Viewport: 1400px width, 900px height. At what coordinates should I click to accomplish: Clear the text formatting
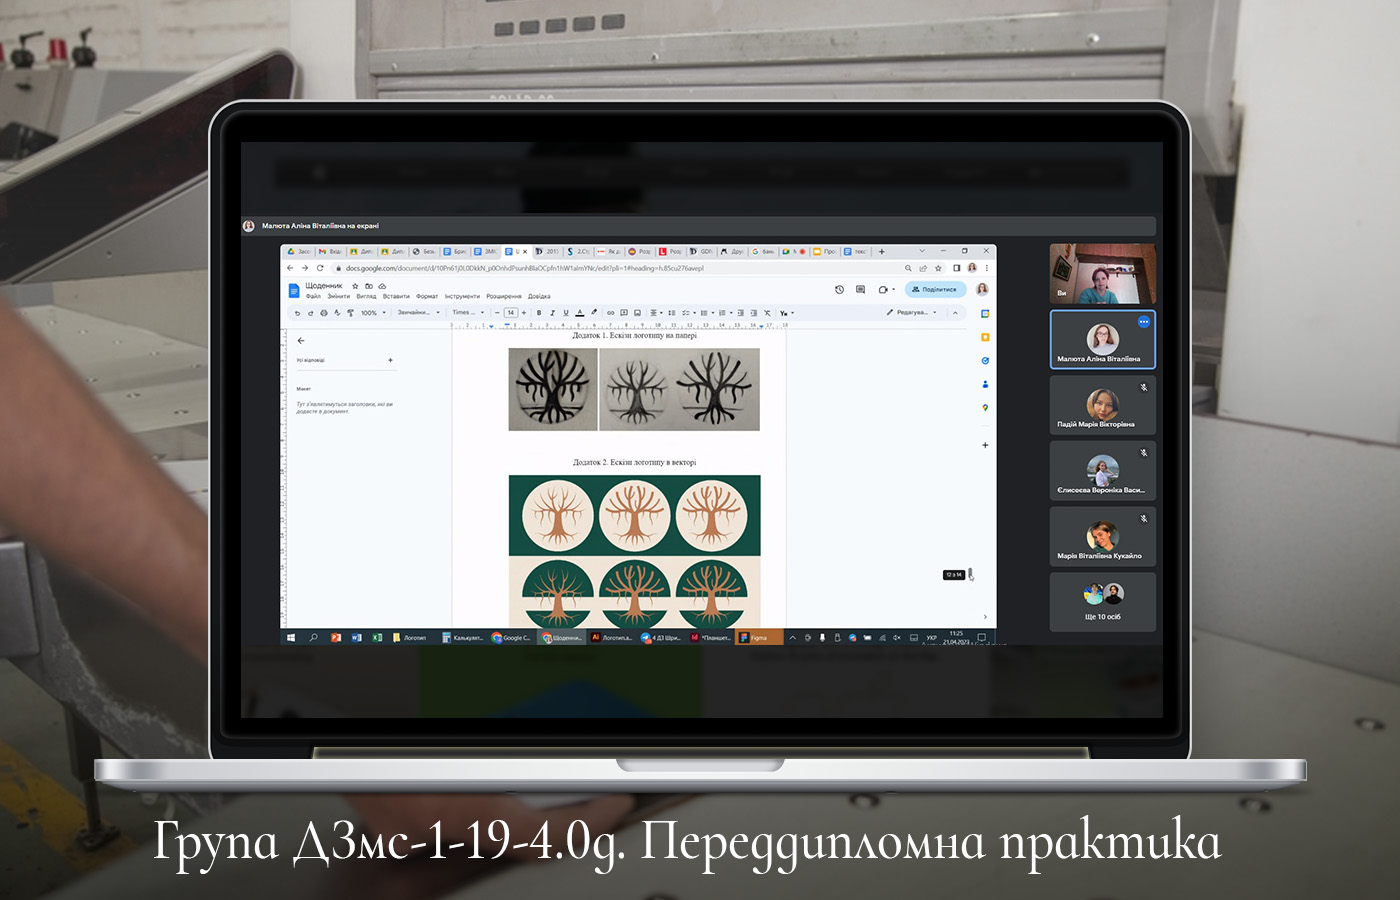pyautogui.click(x=767, y=313)
